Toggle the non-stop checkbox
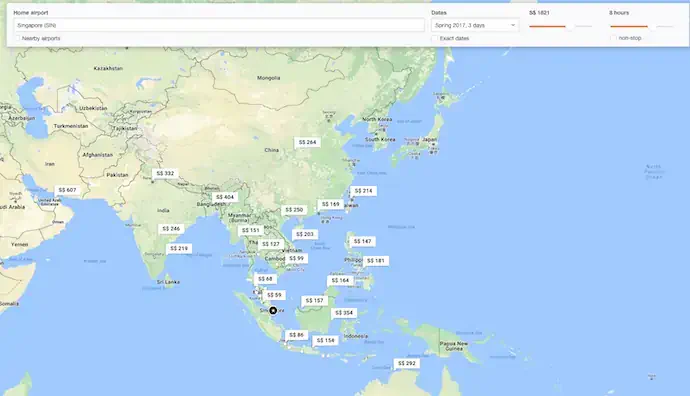This screenshot has width=690, height=396. (x=613, y=38)
